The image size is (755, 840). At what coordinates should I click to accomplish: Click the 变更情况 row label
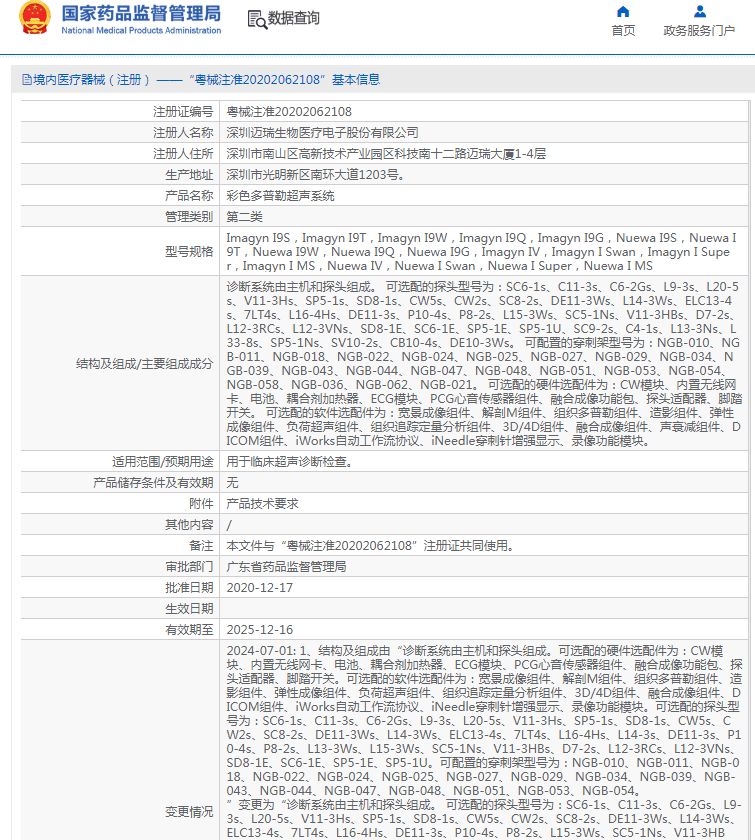[x=189, y=812]
